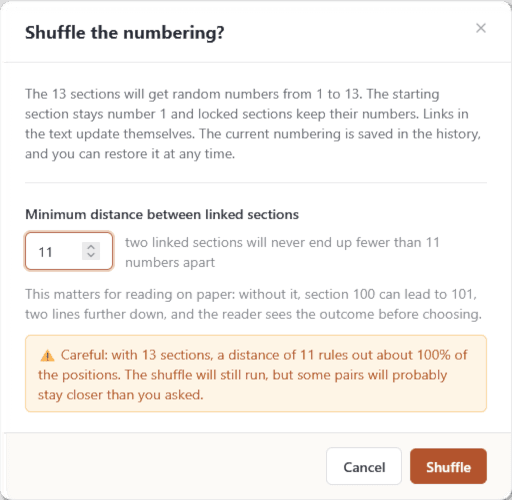Close the shuffle numbering dialog
The width and height of the screenshot is (512, 500).
[x=481, y=28]
